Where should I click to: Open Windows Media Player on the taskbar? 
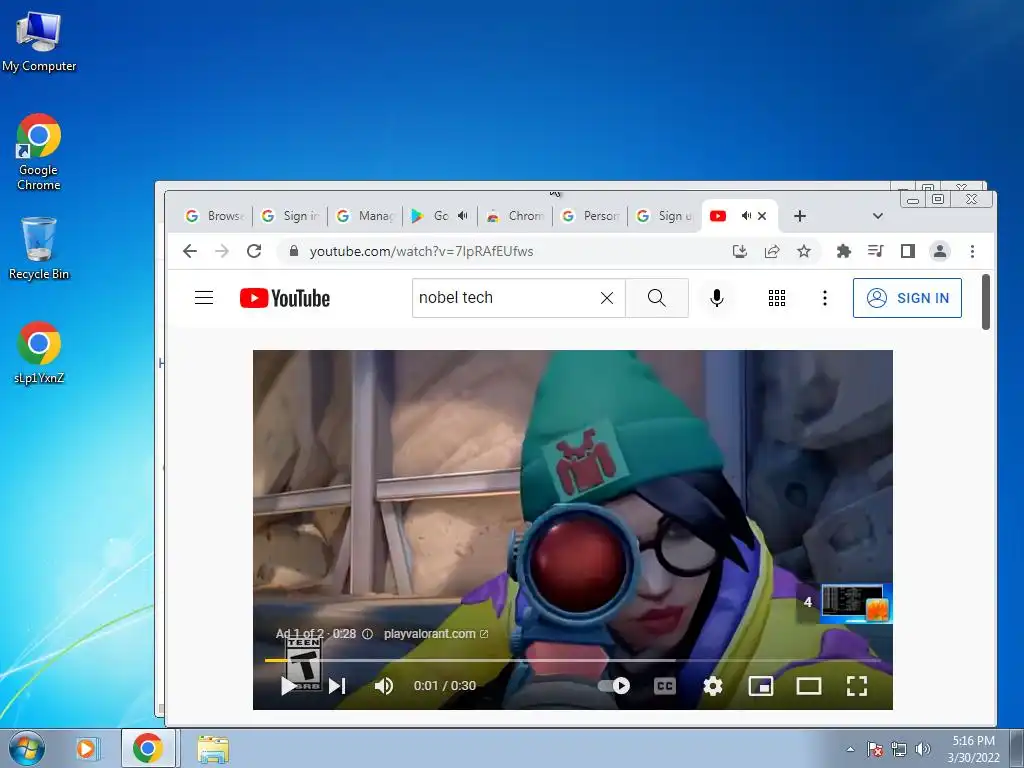pyautogui.click(x=86, y=748)
